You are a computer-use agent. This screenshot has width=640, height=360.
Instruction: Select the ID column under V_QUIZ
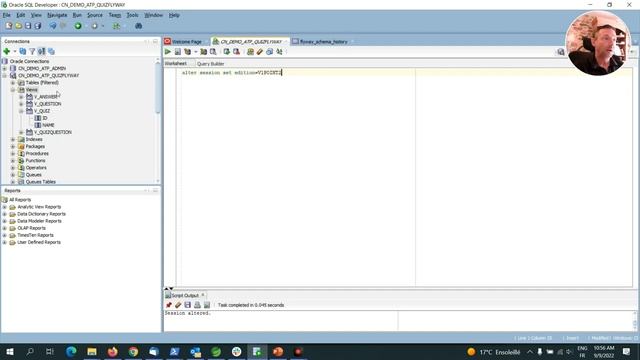coord(45,118)
